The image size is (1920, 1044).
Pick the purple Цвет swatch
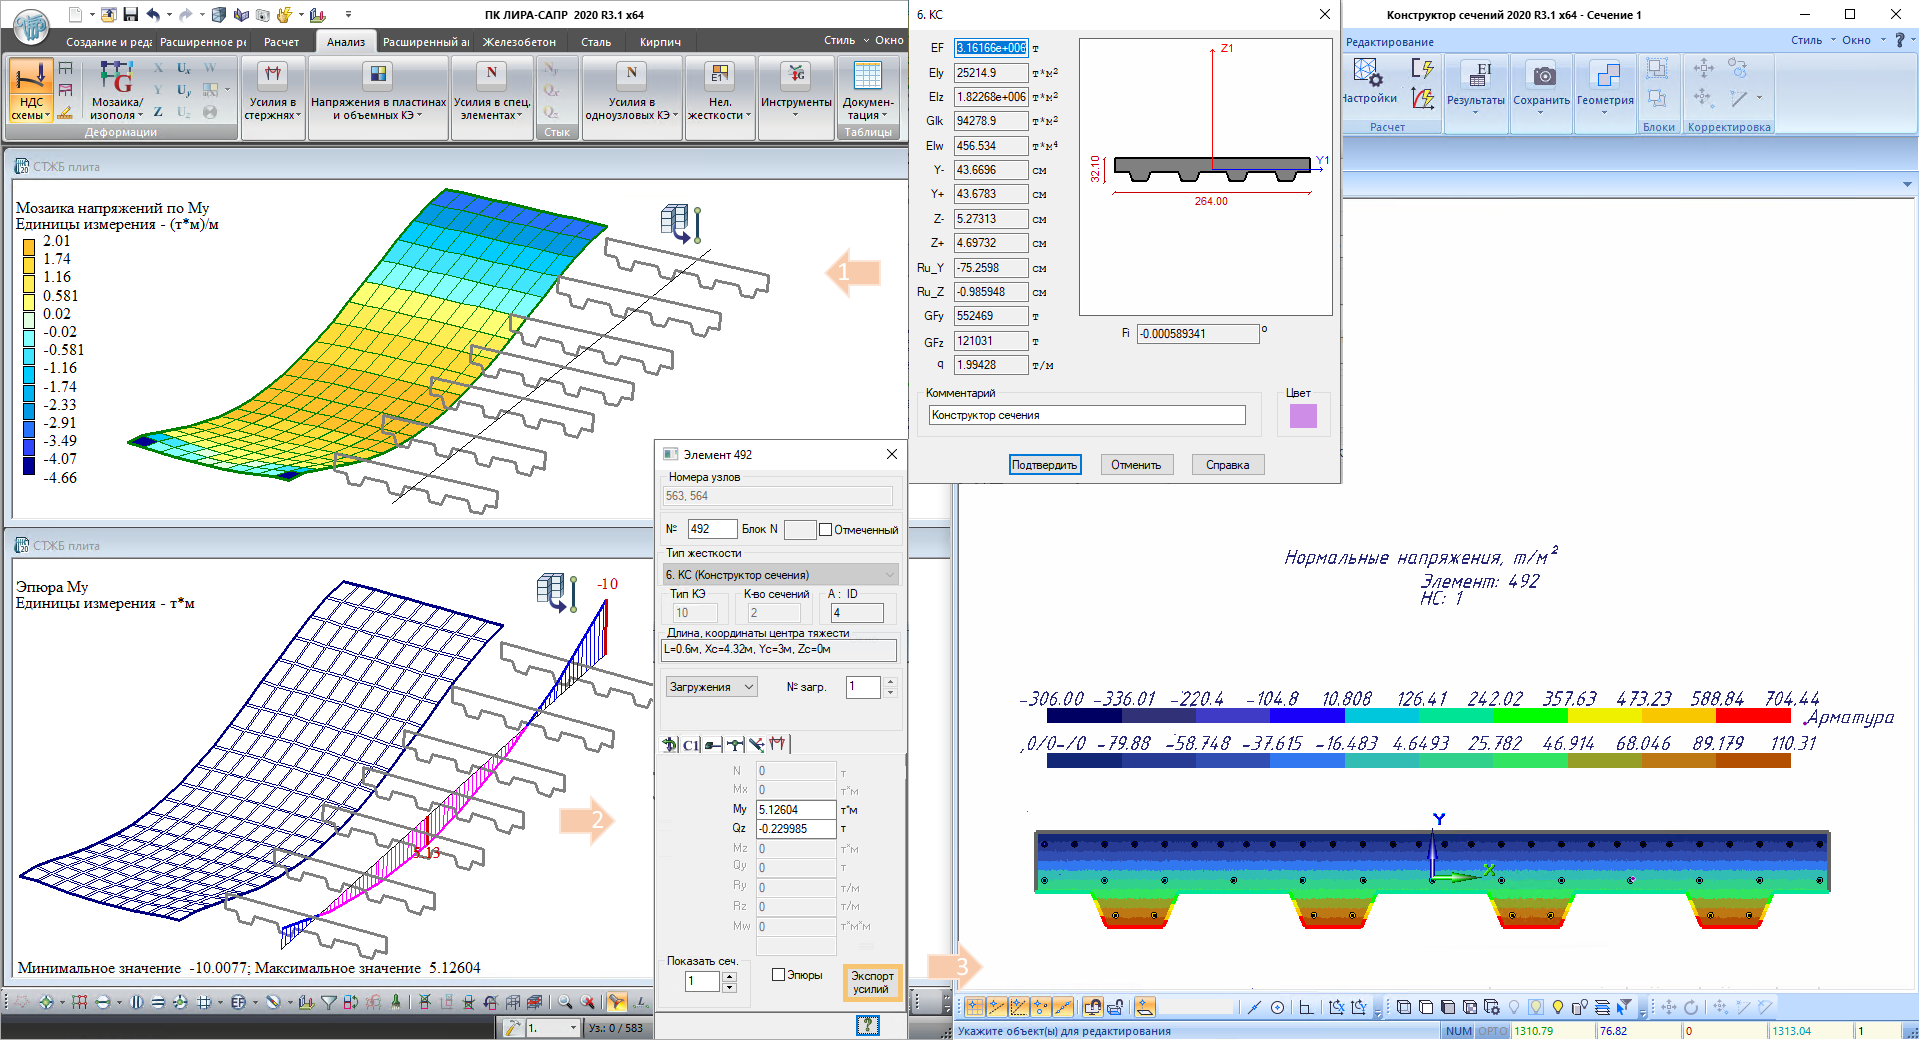tap(1303, 416)
